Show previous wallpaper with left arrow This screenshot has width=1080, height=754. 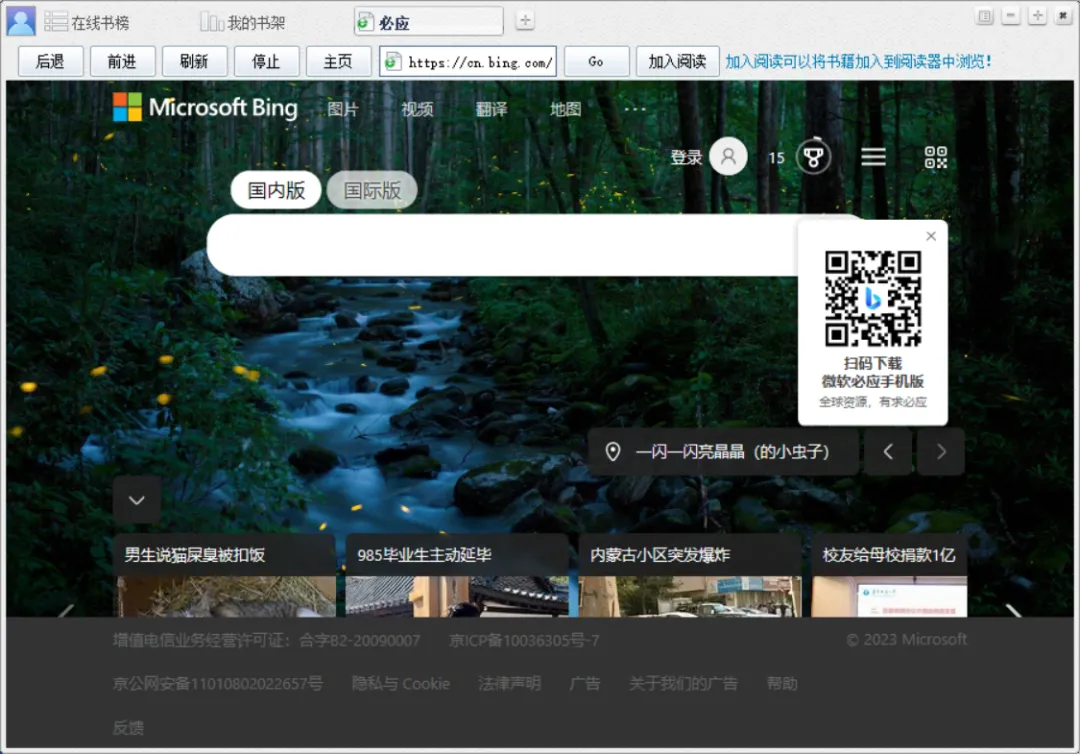click(x=888, y=452)
